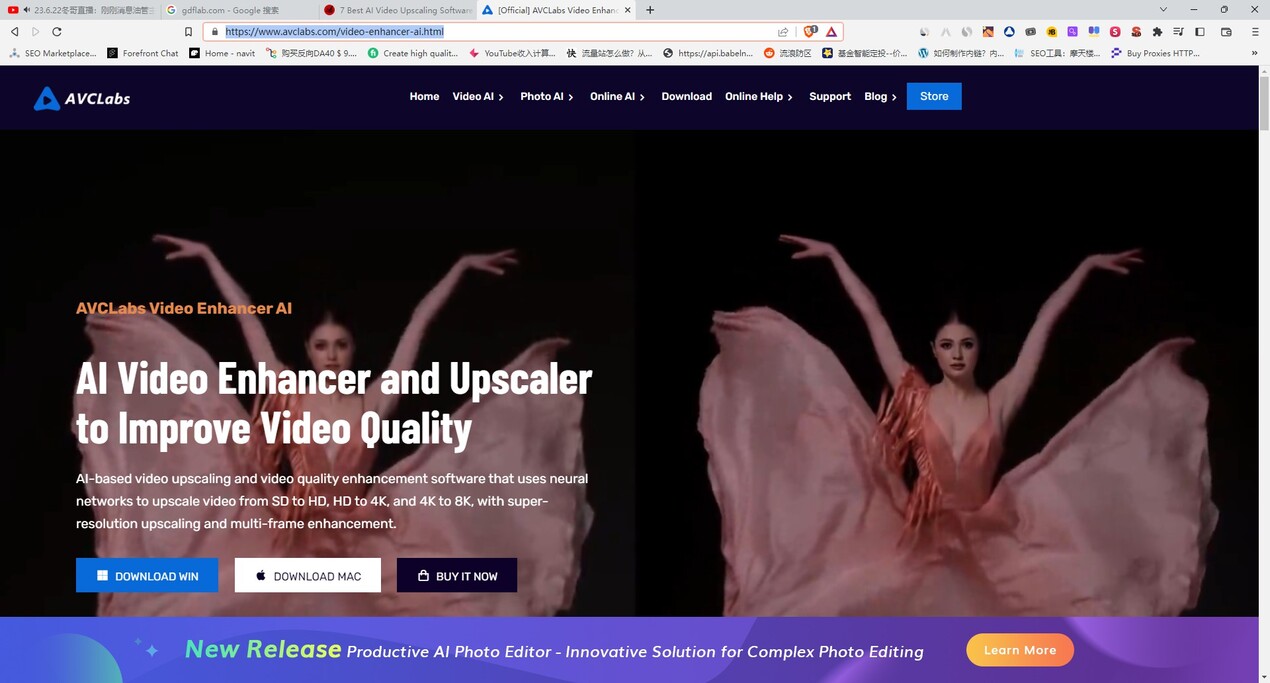This screenshot has width=1270, height=683.
Task: Open the extensions puzzle-piece icon
Action: pyautogui.click(x=1156, y=31)
